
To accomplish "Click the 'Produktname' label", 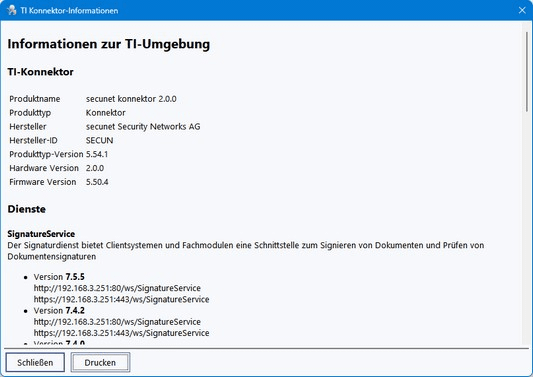I will coord(35,99).
